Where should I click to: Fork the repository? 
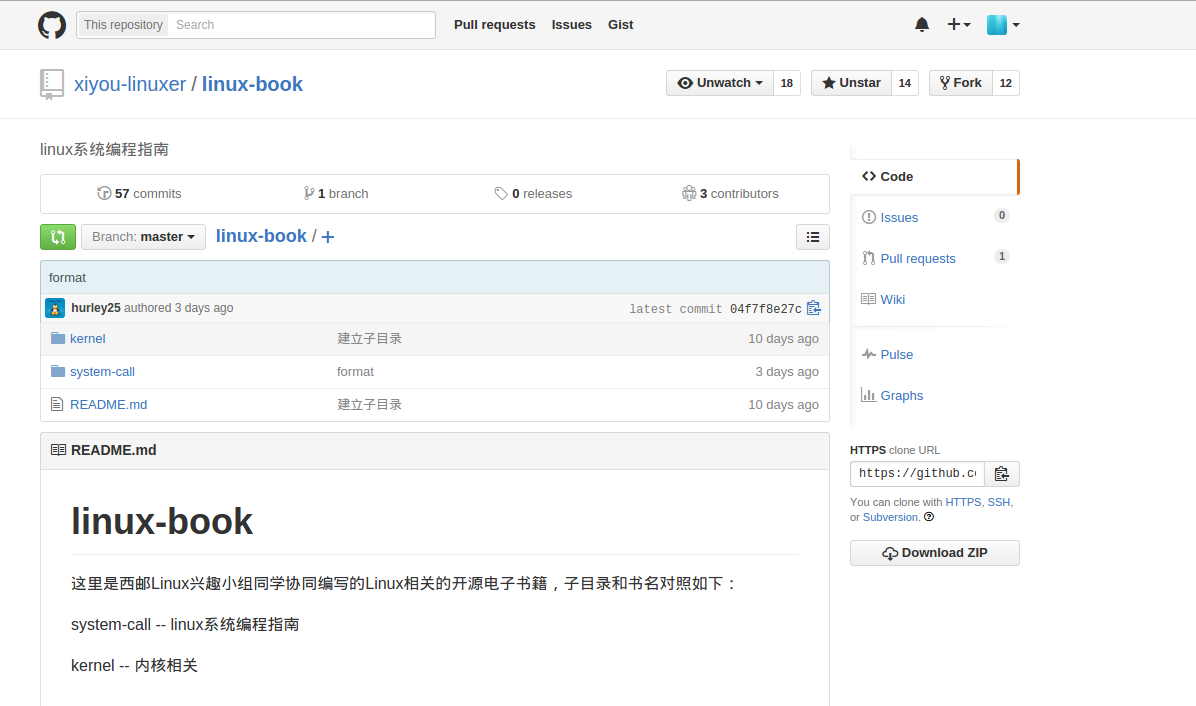click(x=960, y=83)
